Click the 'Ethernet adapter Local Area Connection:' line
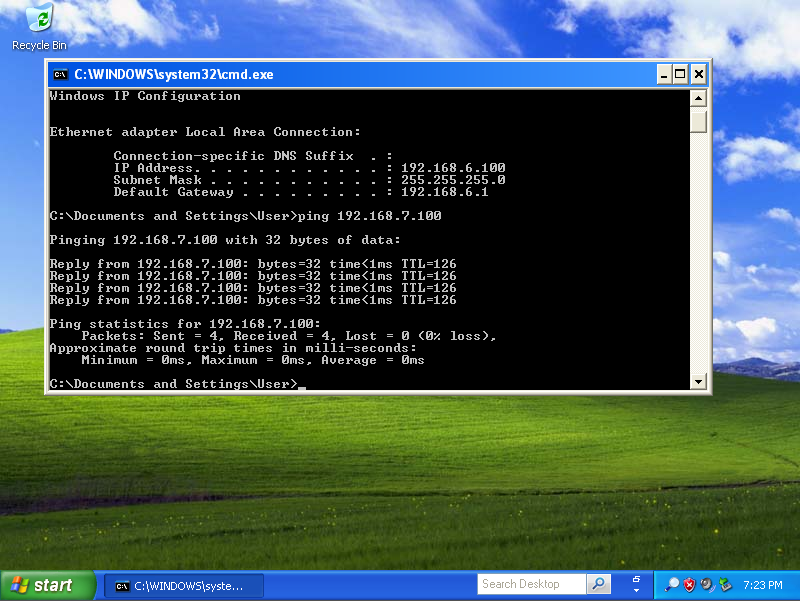The width and height of the screenshot is (800, 601). click(x=205, y=132)
